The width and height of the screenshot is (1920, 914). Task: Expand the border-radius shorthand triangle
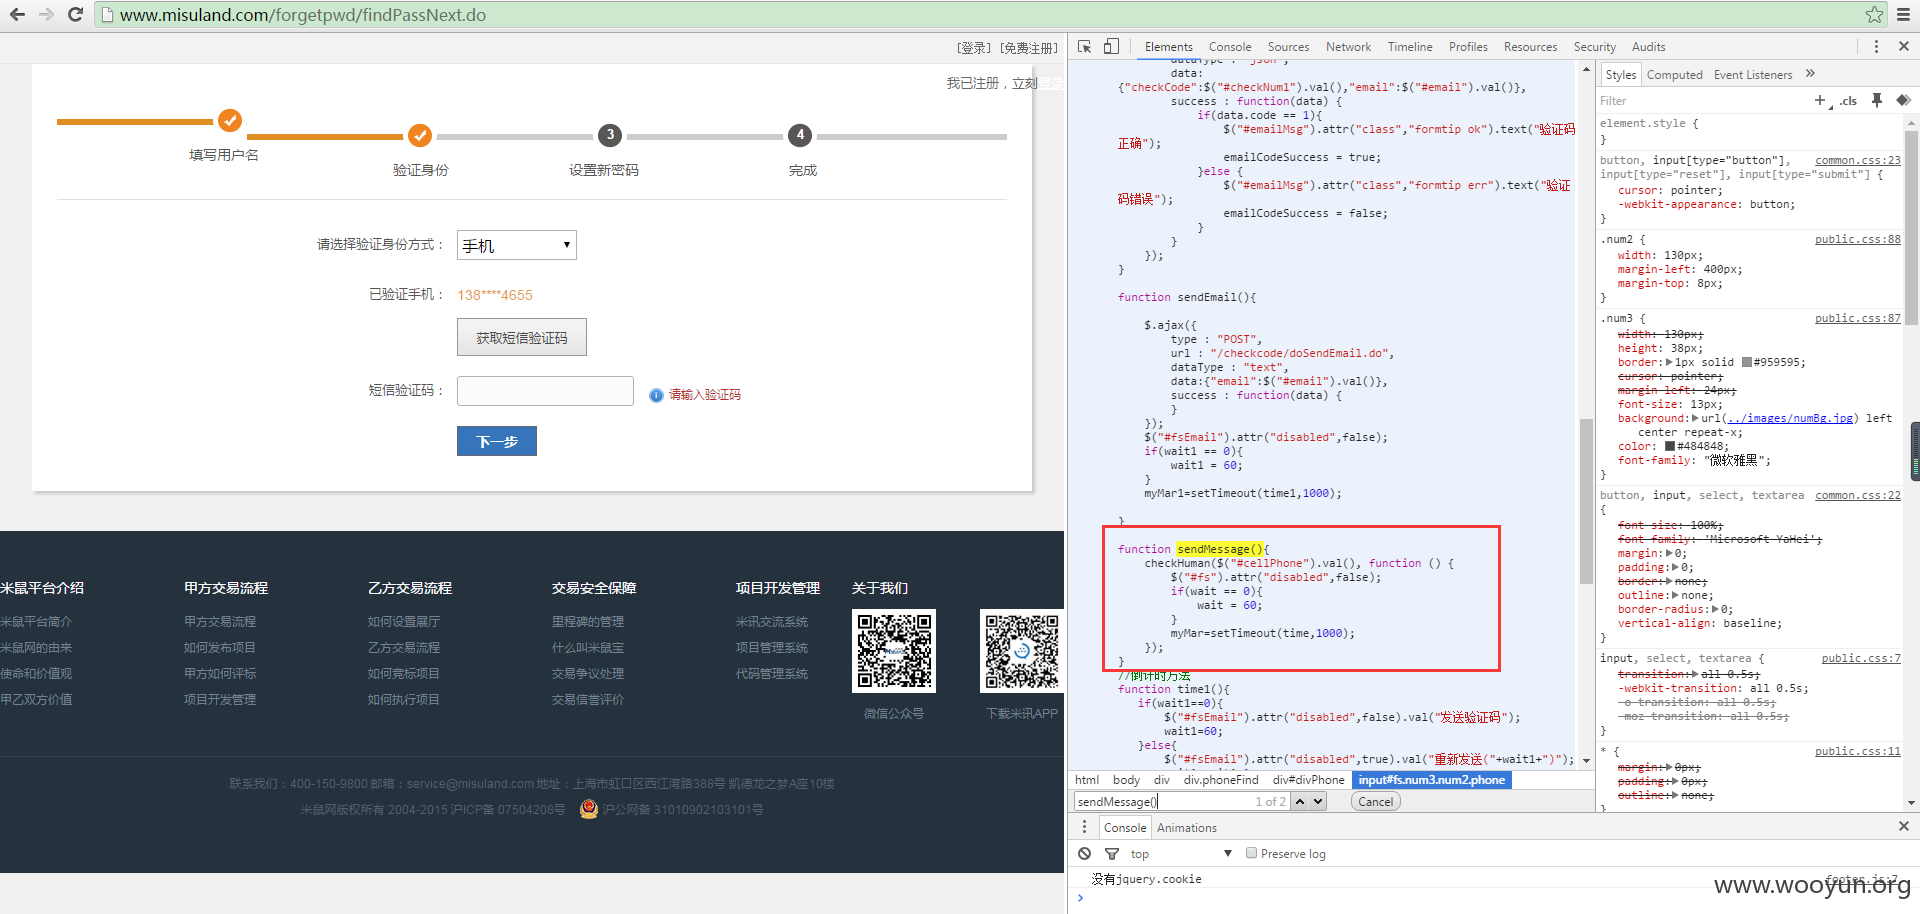(1715, 609)
